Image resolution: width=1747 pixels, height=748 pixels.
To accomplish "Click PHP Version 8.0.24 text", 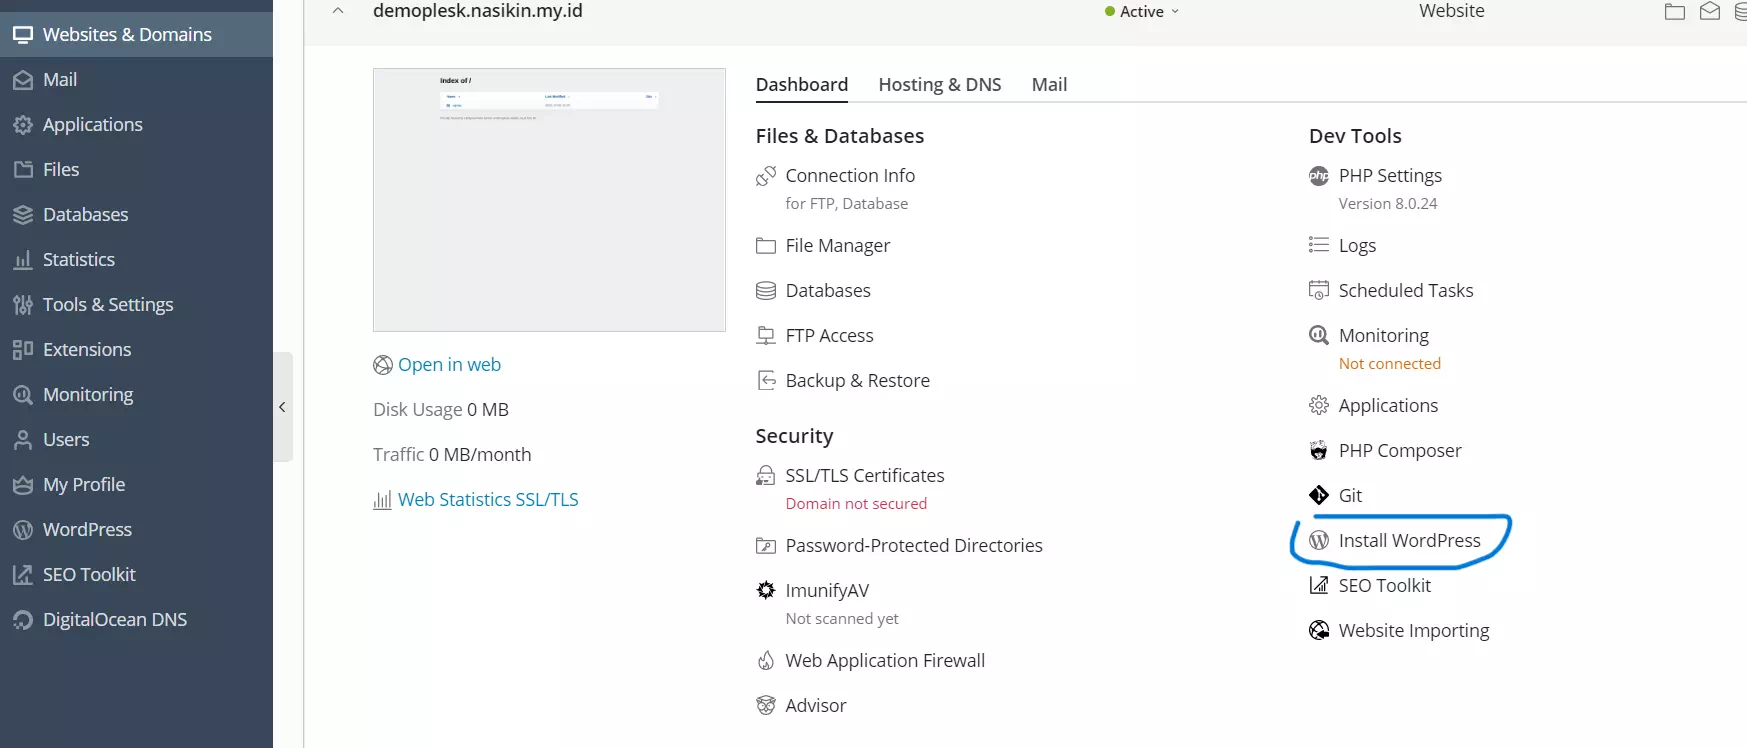I will click(1388, 204).
